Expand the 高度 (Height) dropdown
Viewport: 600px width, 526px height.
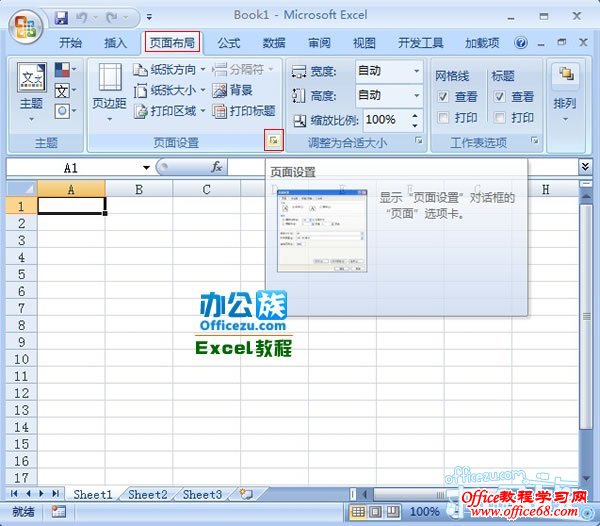(x=417, y=95)
